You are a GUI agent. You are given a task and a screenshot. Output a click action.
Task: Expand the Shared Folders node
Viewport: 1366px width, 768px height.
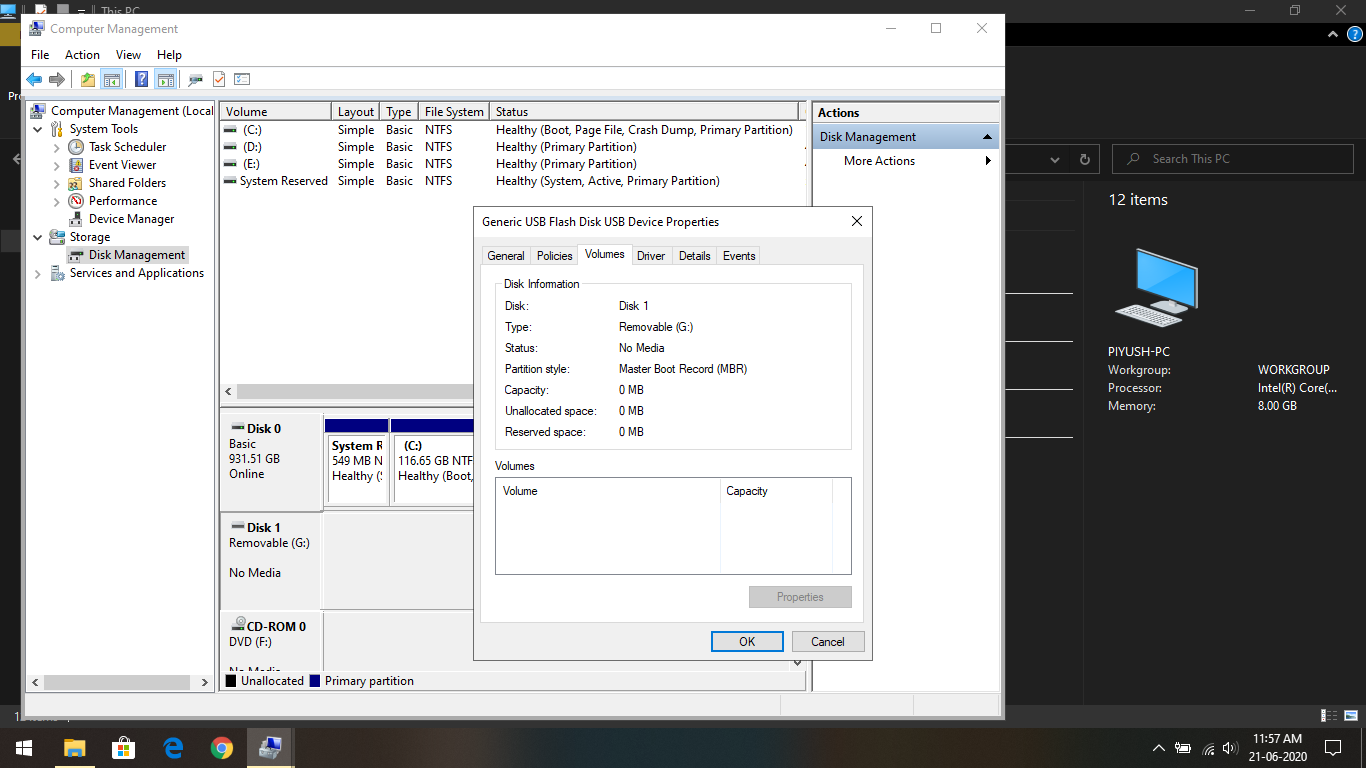coord(57,183)
